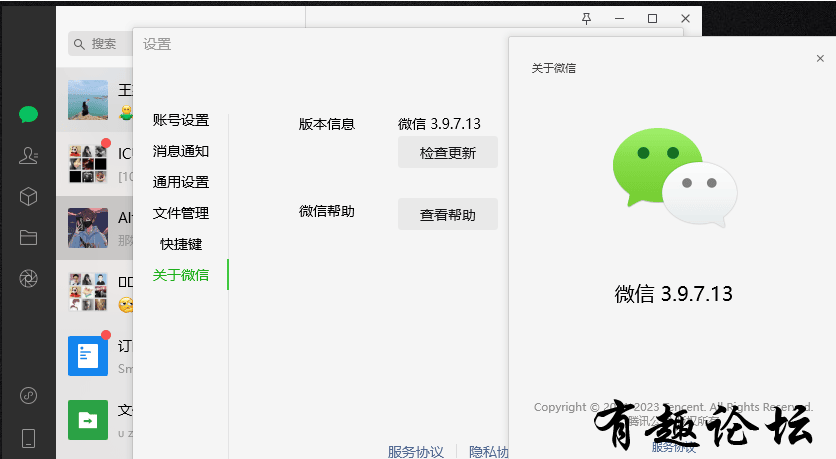Open the Chats icon in WeChat sidebar
The height and width of the screenshot is (459, 836).
point(28,114)
